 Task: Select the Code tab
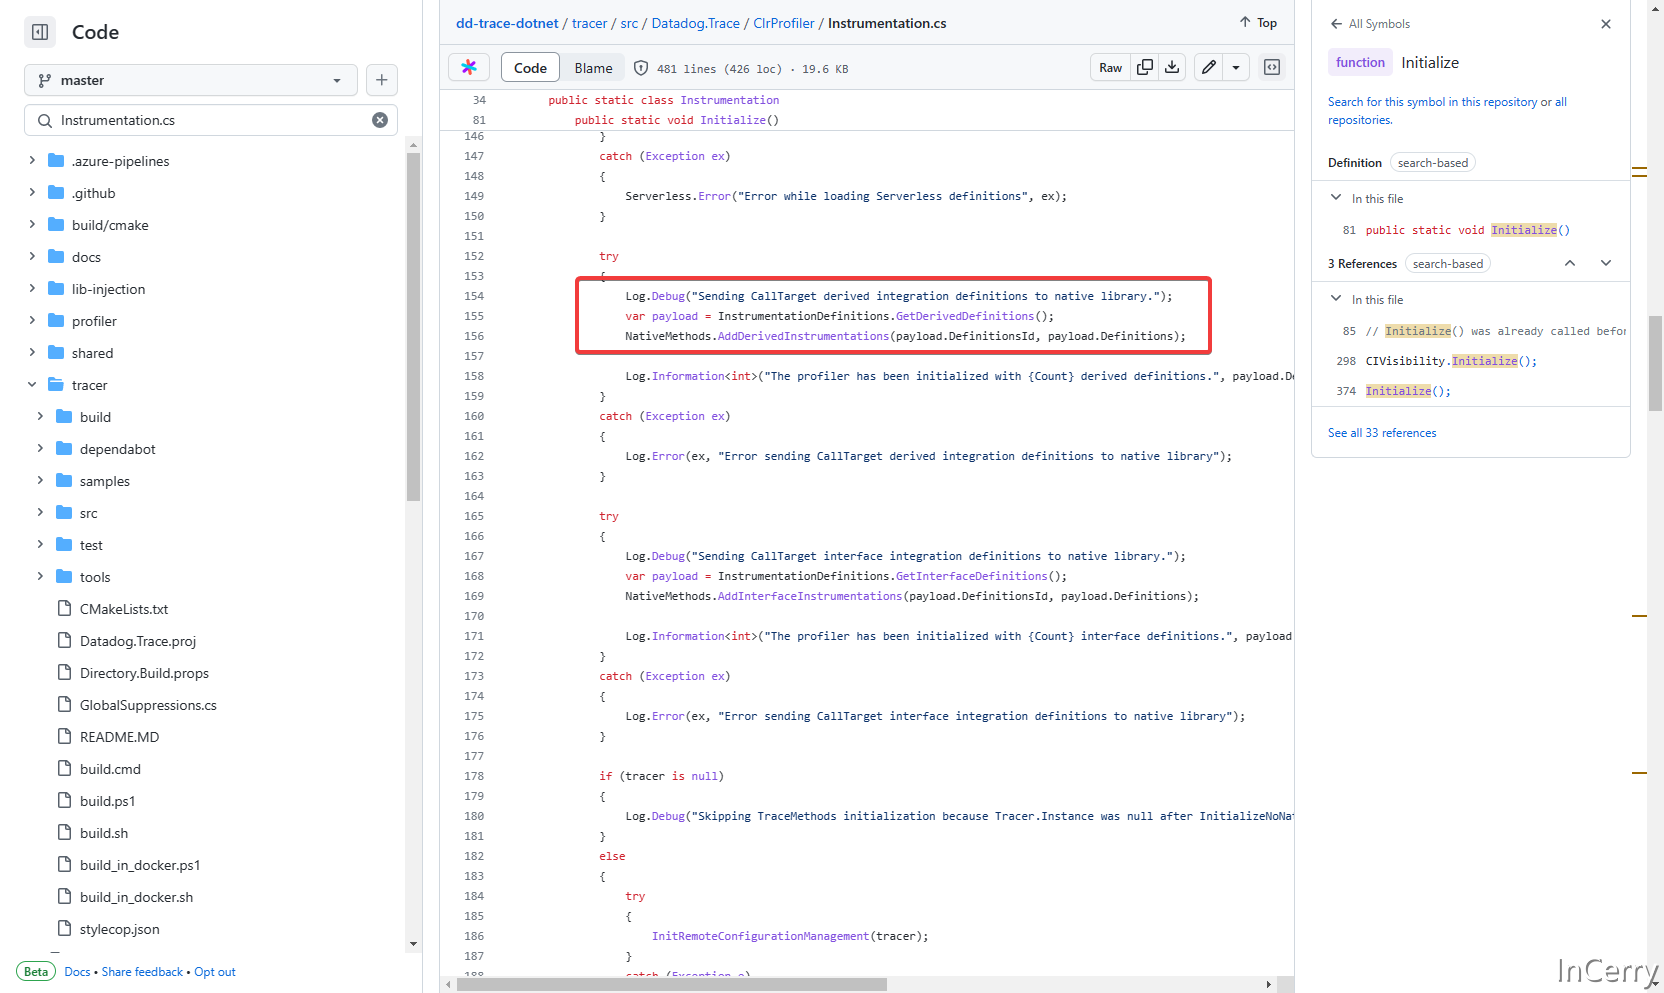pyautogui.click(x=530, y=68)
